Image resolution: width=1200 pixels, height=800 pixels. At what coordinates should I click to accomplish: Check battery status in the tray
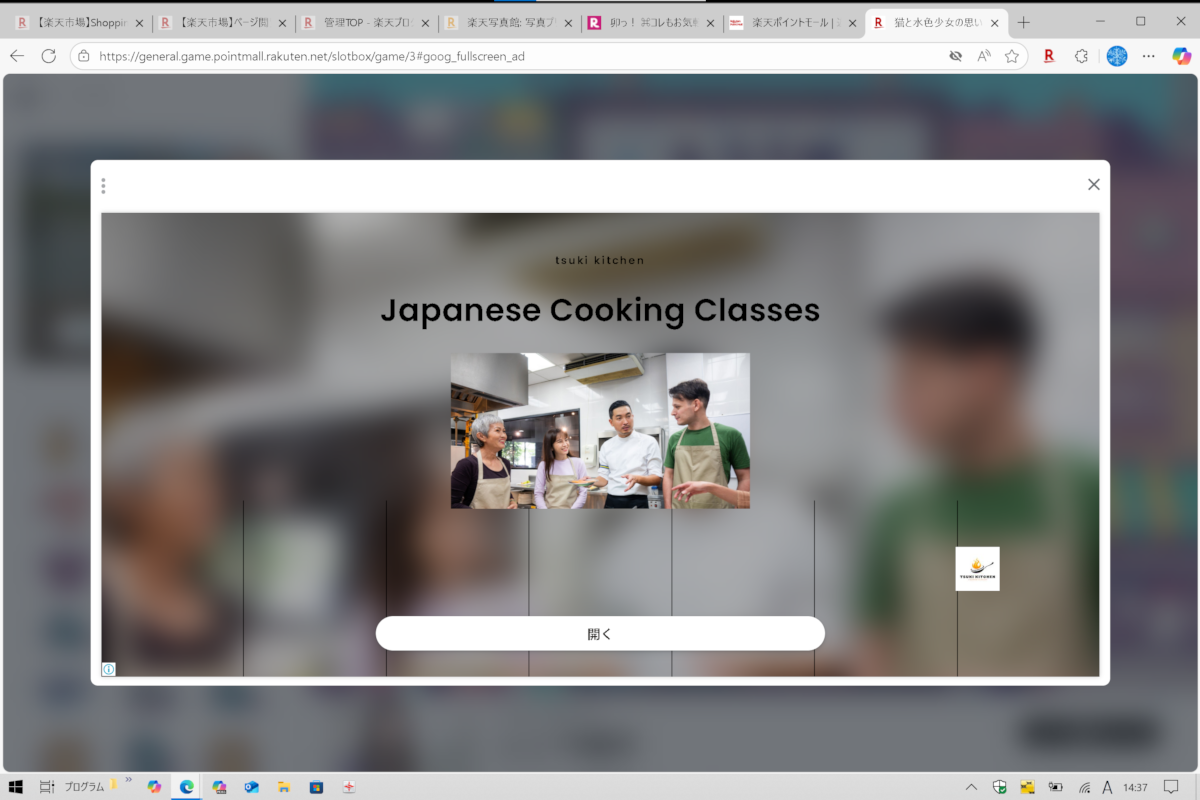[1055, 787]
